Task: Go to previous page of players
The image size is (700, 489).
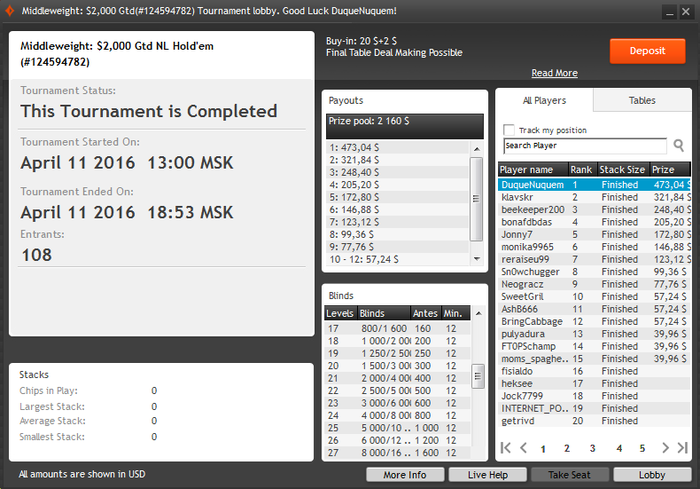Action: [x=524, y=447]
